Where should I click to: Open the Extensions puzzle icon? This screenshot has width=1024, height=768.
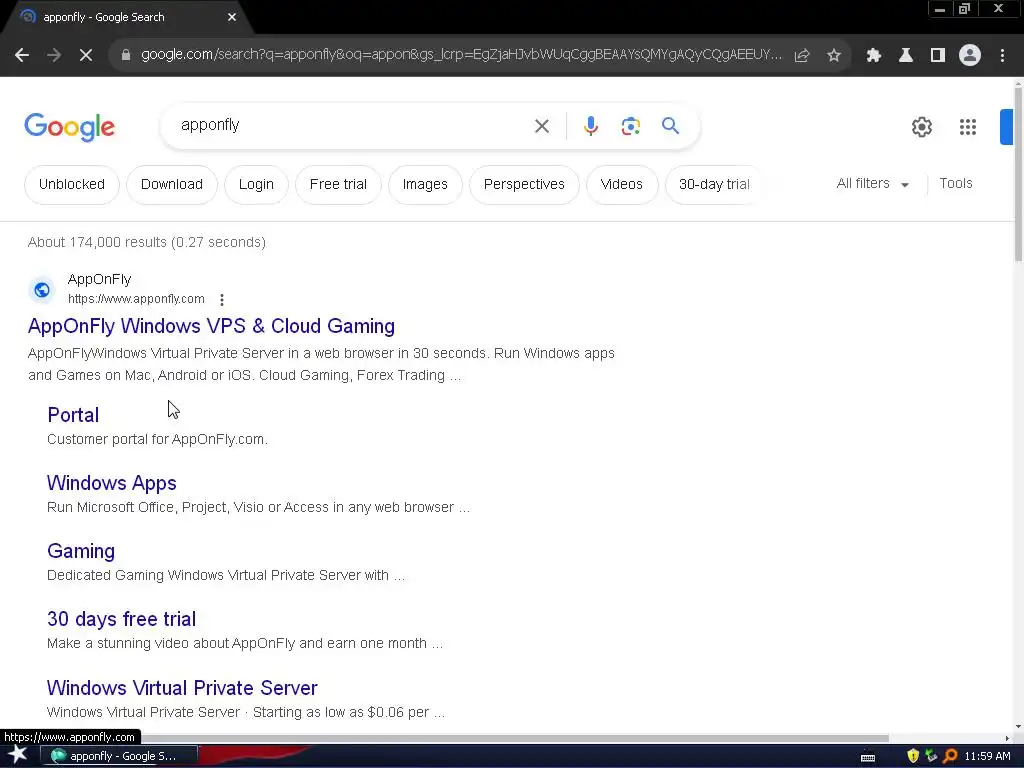pyautogui.click(x=874, y=56)
